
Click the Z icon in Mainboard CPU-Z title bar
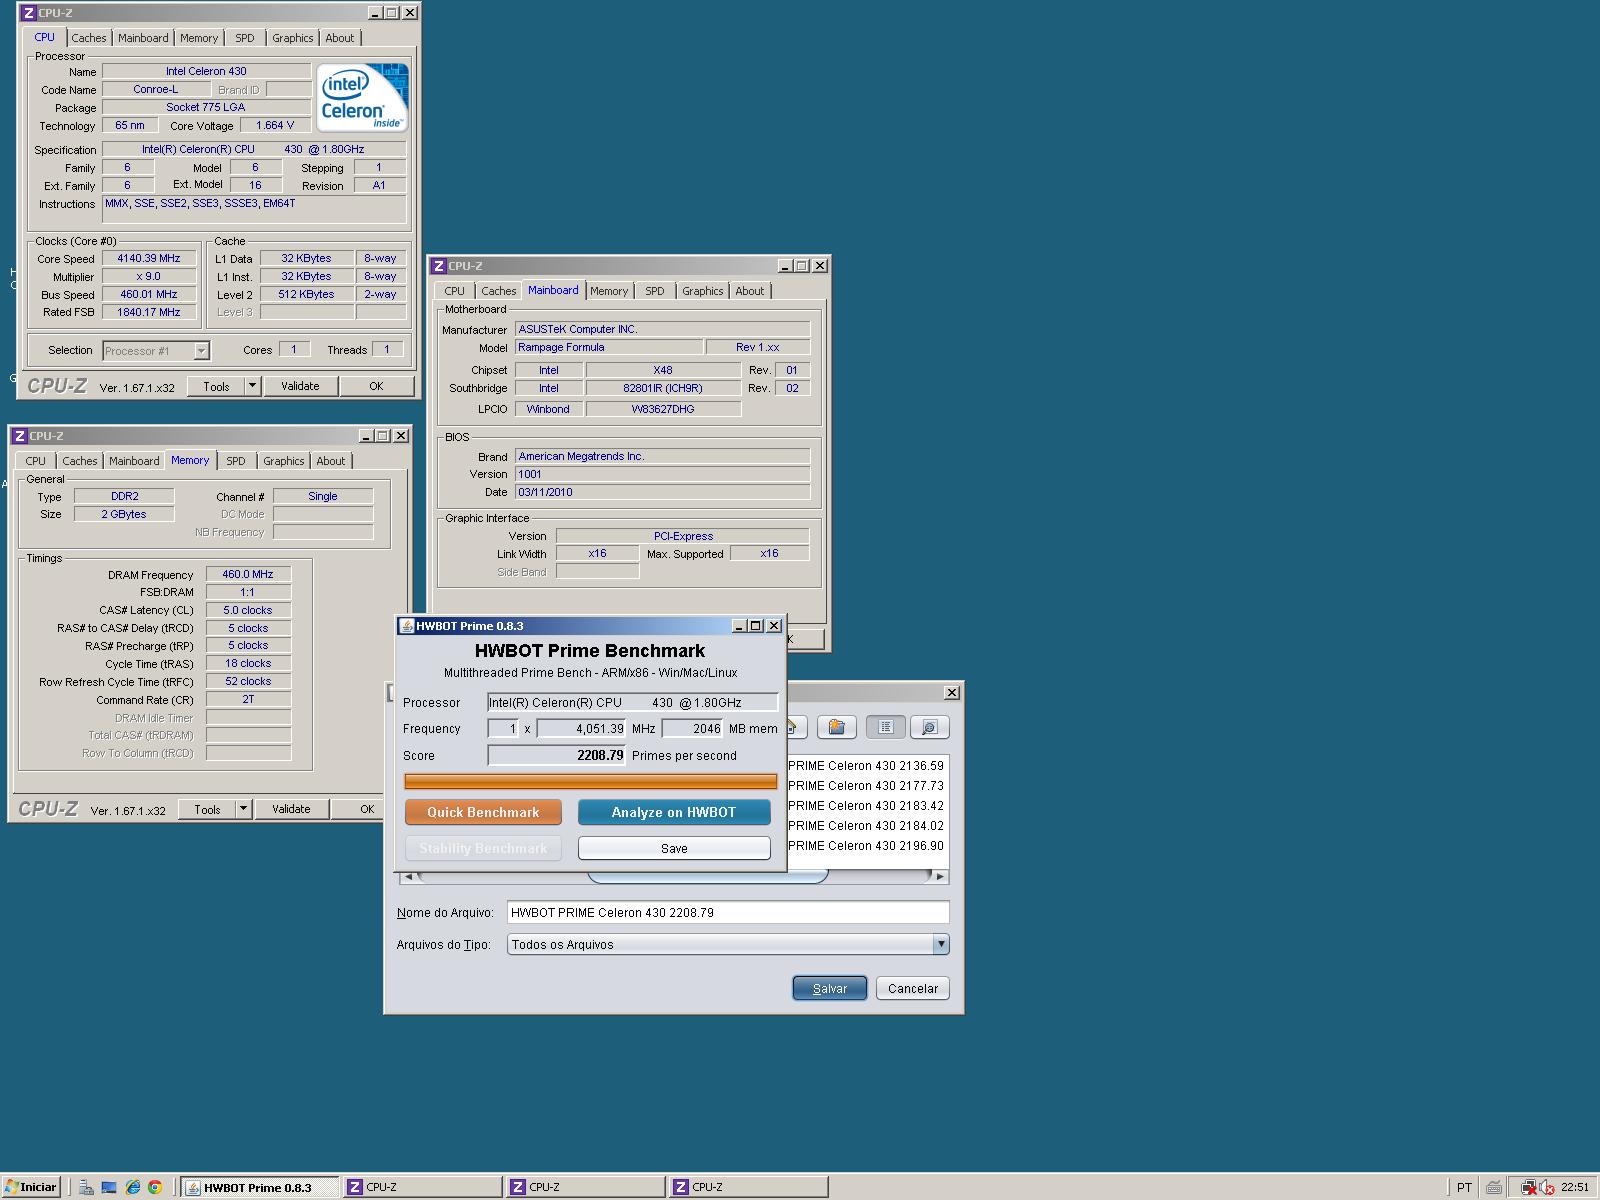[438, 266]
